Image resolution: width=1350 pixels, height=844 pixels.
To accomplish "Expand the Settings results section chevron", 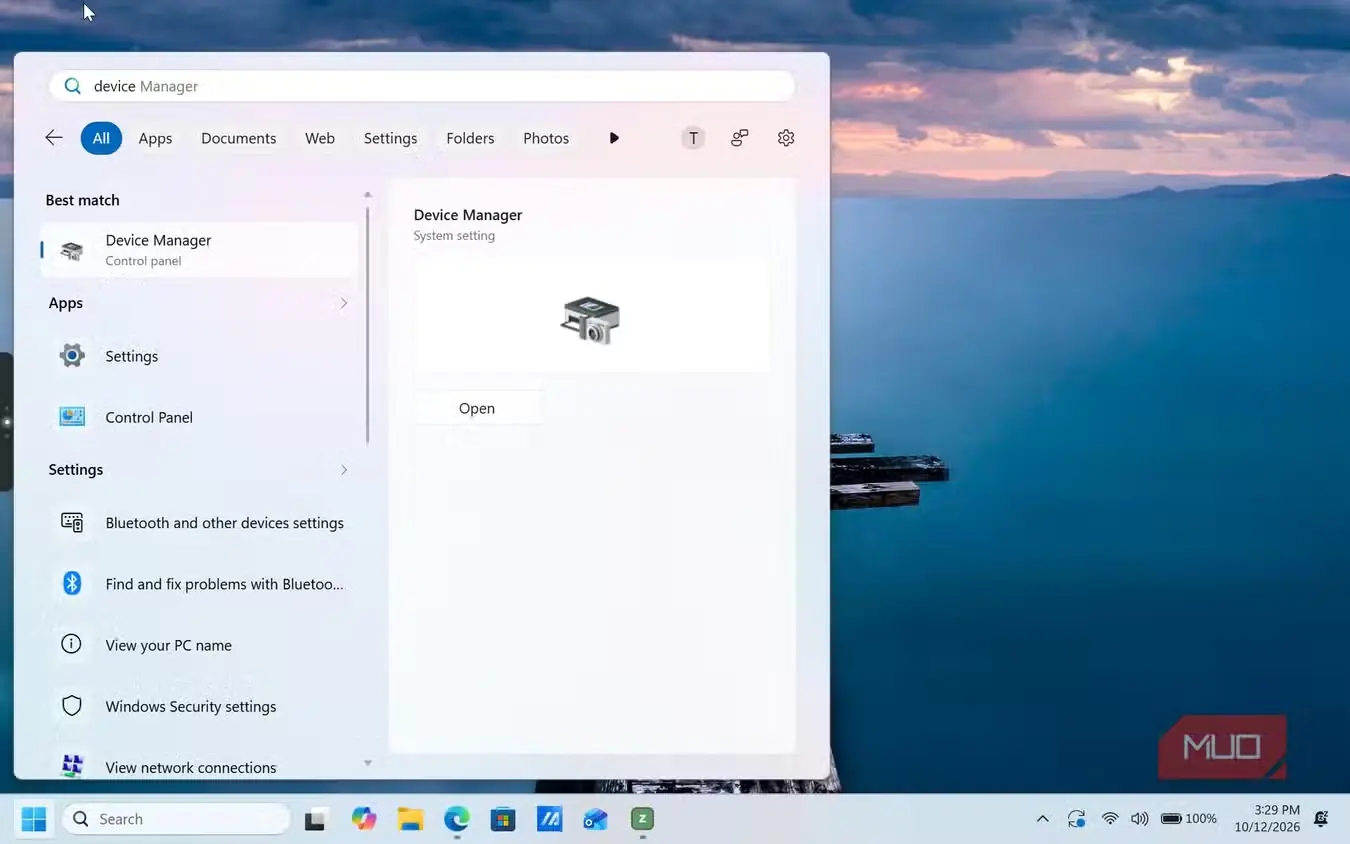I will pyautogui.click(x=344, y=469).
